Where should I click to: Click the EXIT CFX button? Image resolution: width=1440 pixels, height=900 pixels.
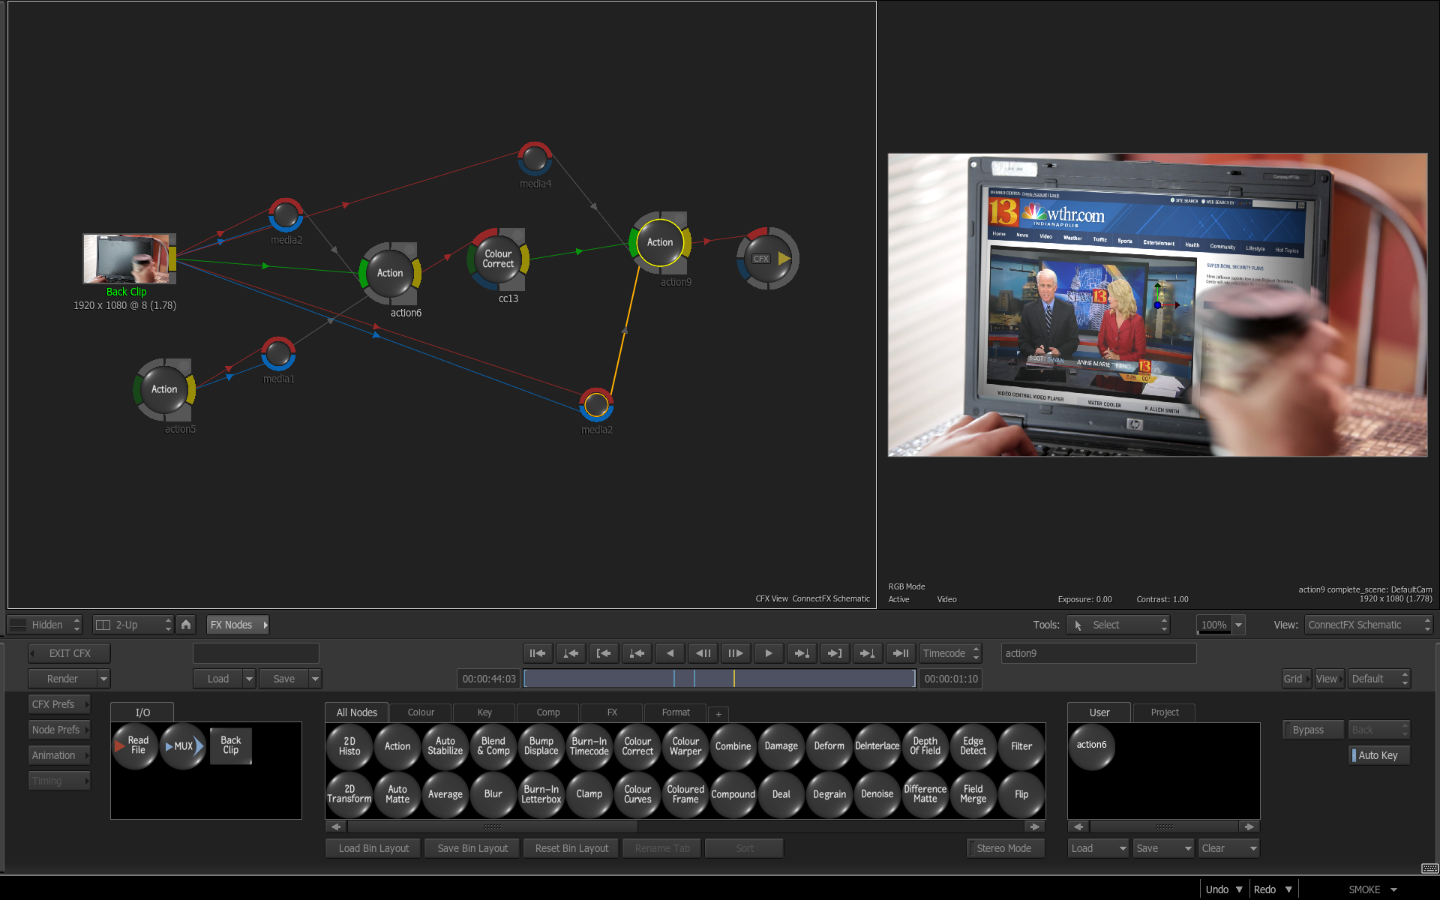(x=69, y=654)
